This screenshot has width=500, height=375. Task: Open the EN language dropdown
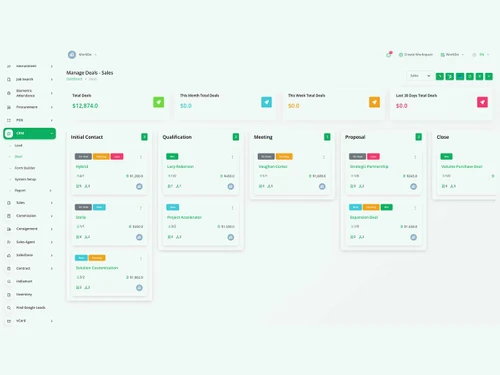(481, 55)
